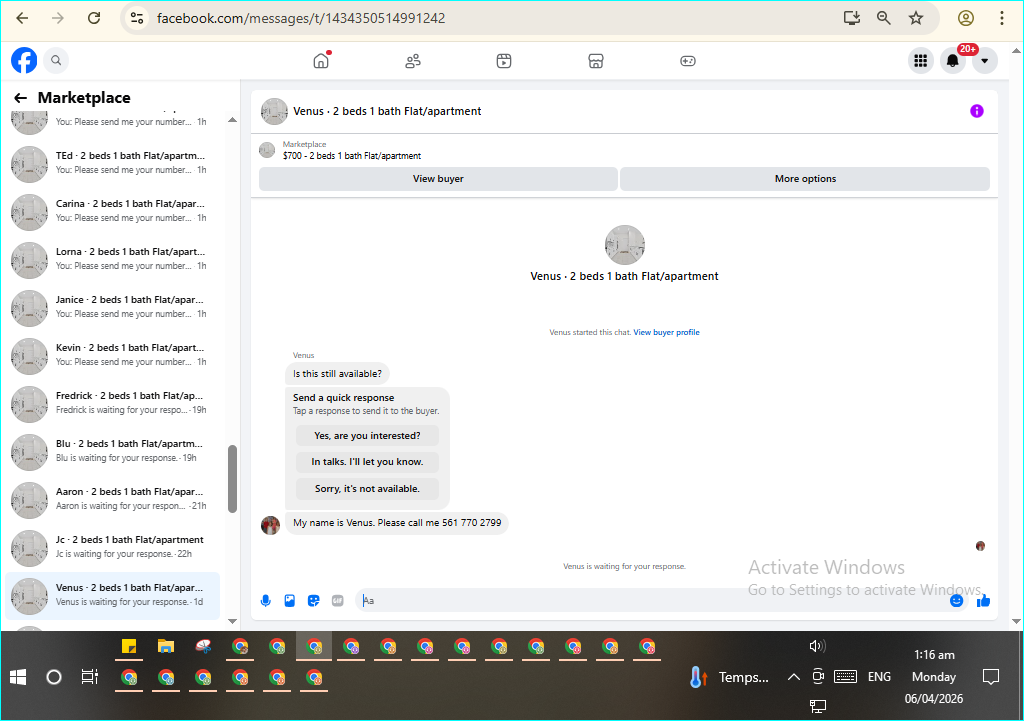Click the volume speaker icon in tray

click(818, 647)
